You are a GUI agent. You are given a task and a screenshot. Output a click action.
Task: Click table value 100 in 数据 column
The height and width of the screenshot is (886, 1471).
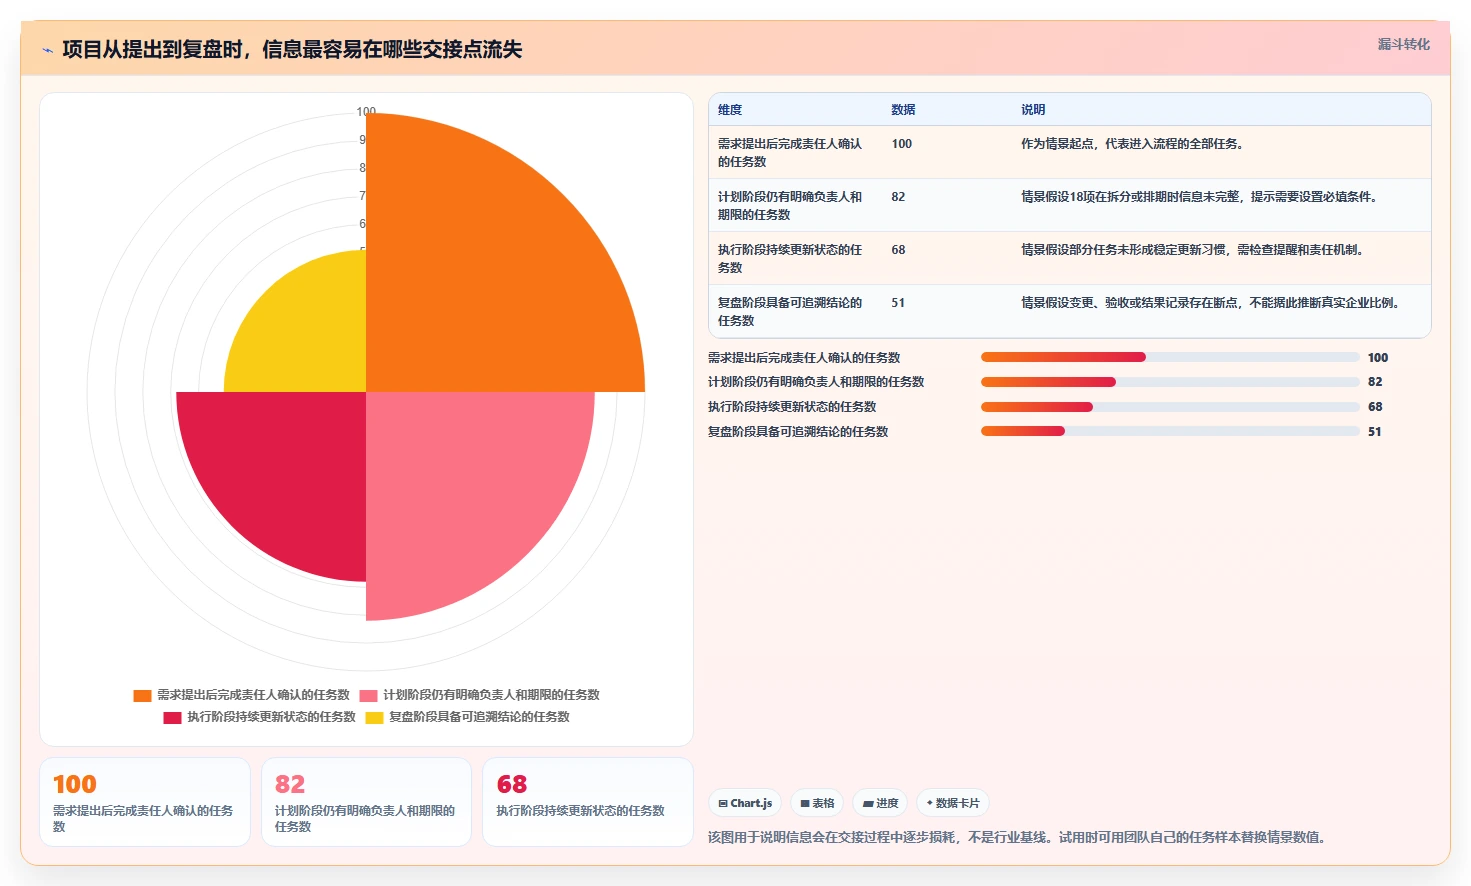point(902,144)
